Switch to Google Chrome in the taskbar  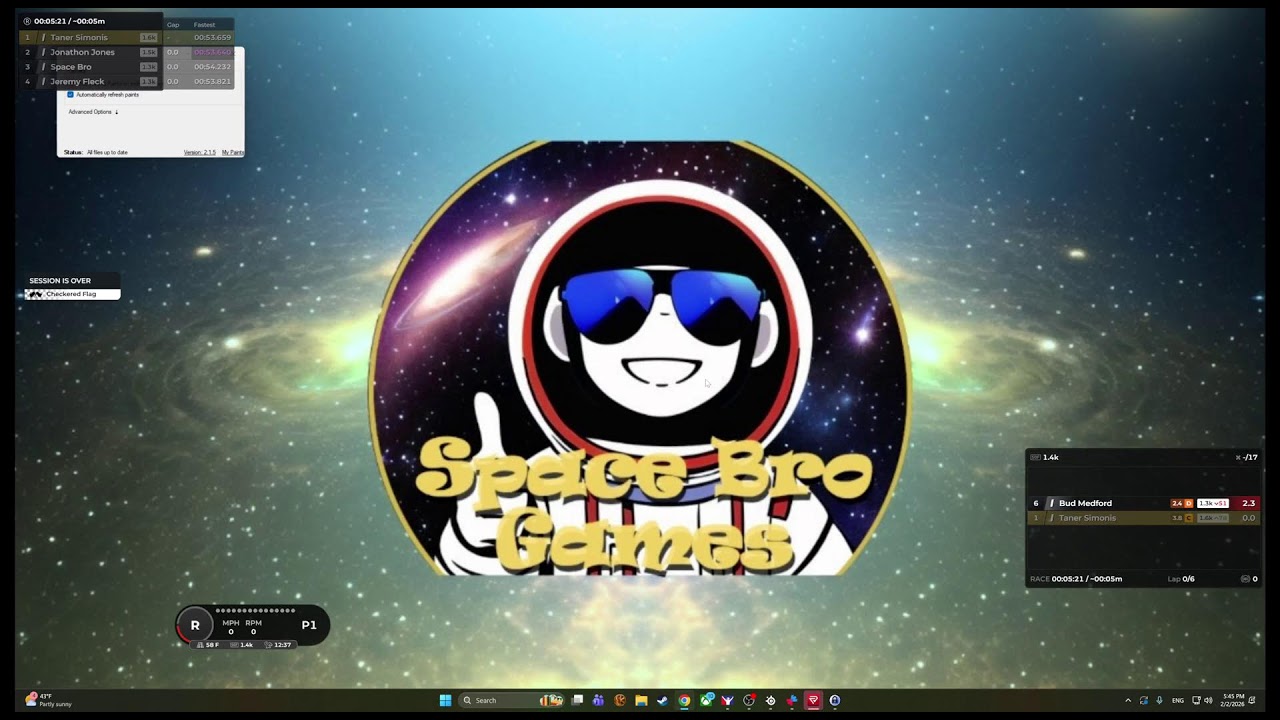coord(684,700)
